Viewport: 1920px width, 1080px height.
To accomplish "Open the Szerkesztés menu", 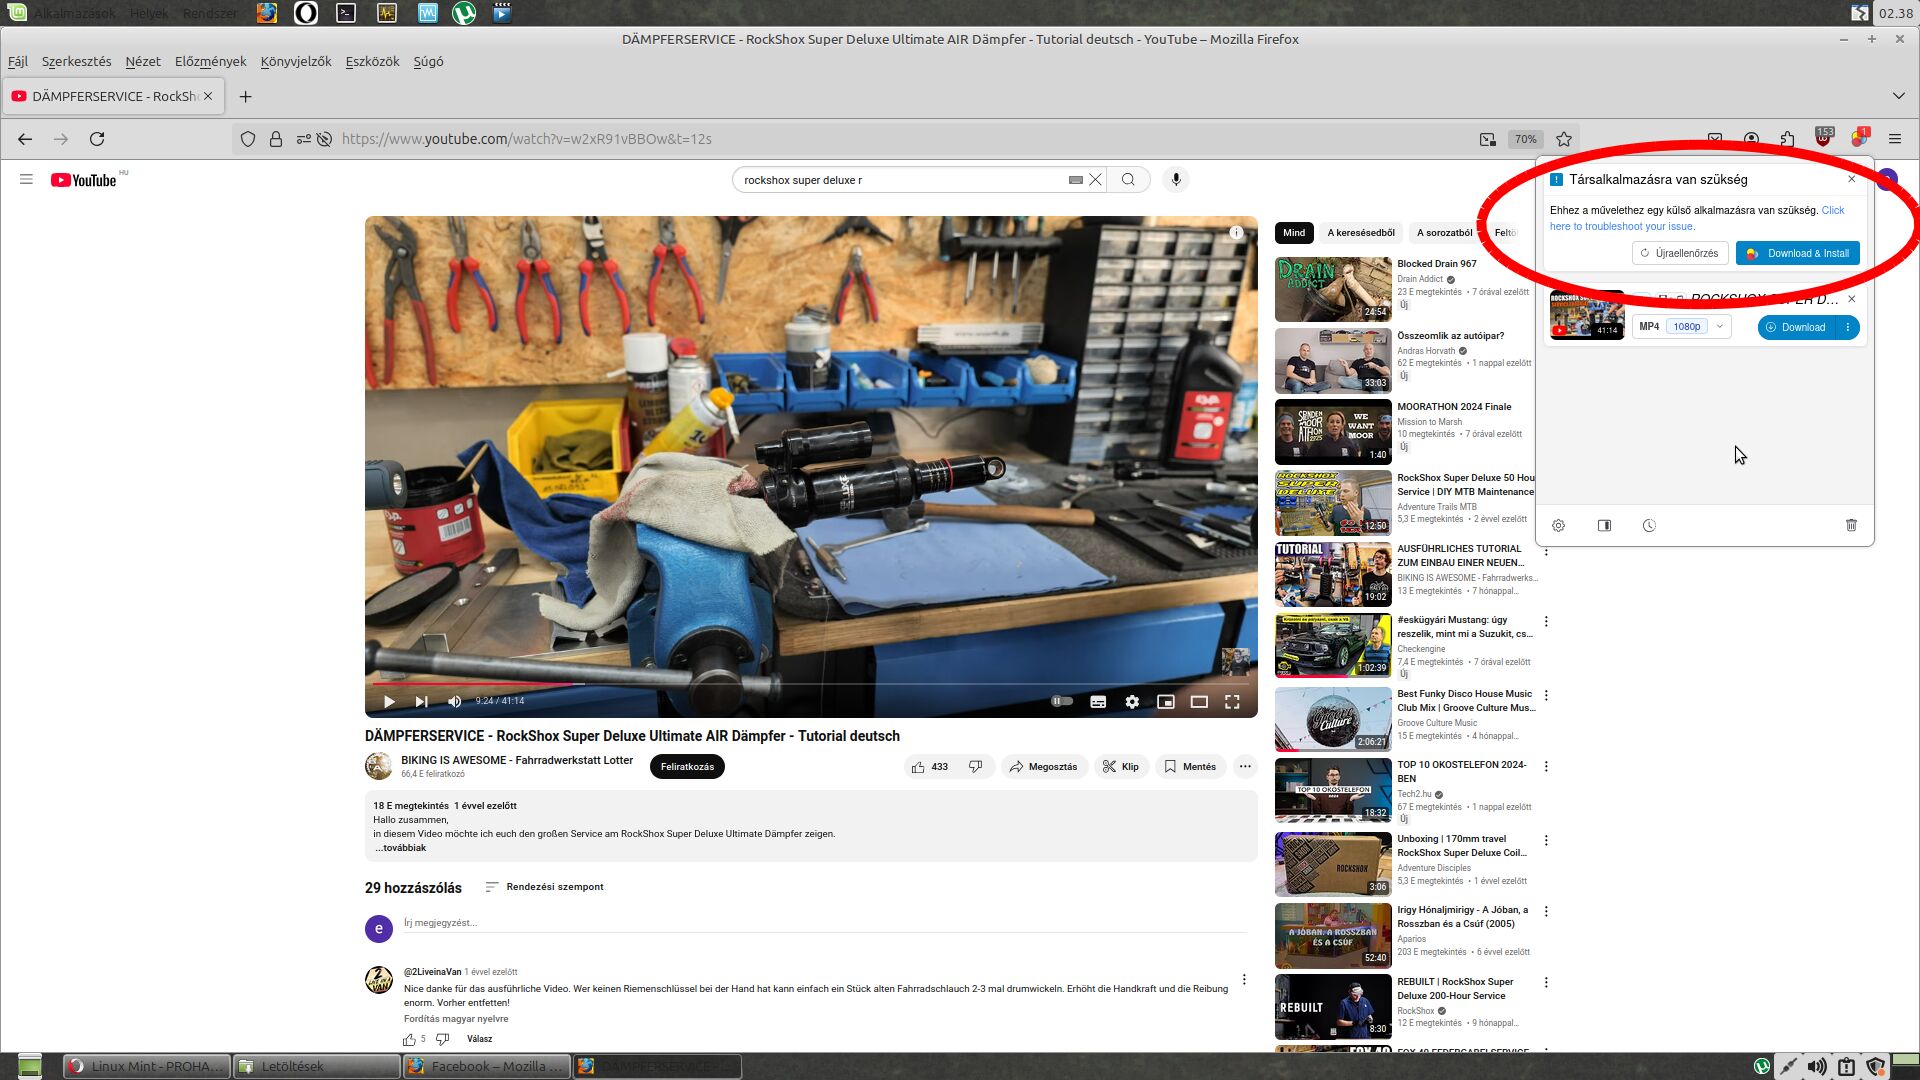I will click(76, 61).
